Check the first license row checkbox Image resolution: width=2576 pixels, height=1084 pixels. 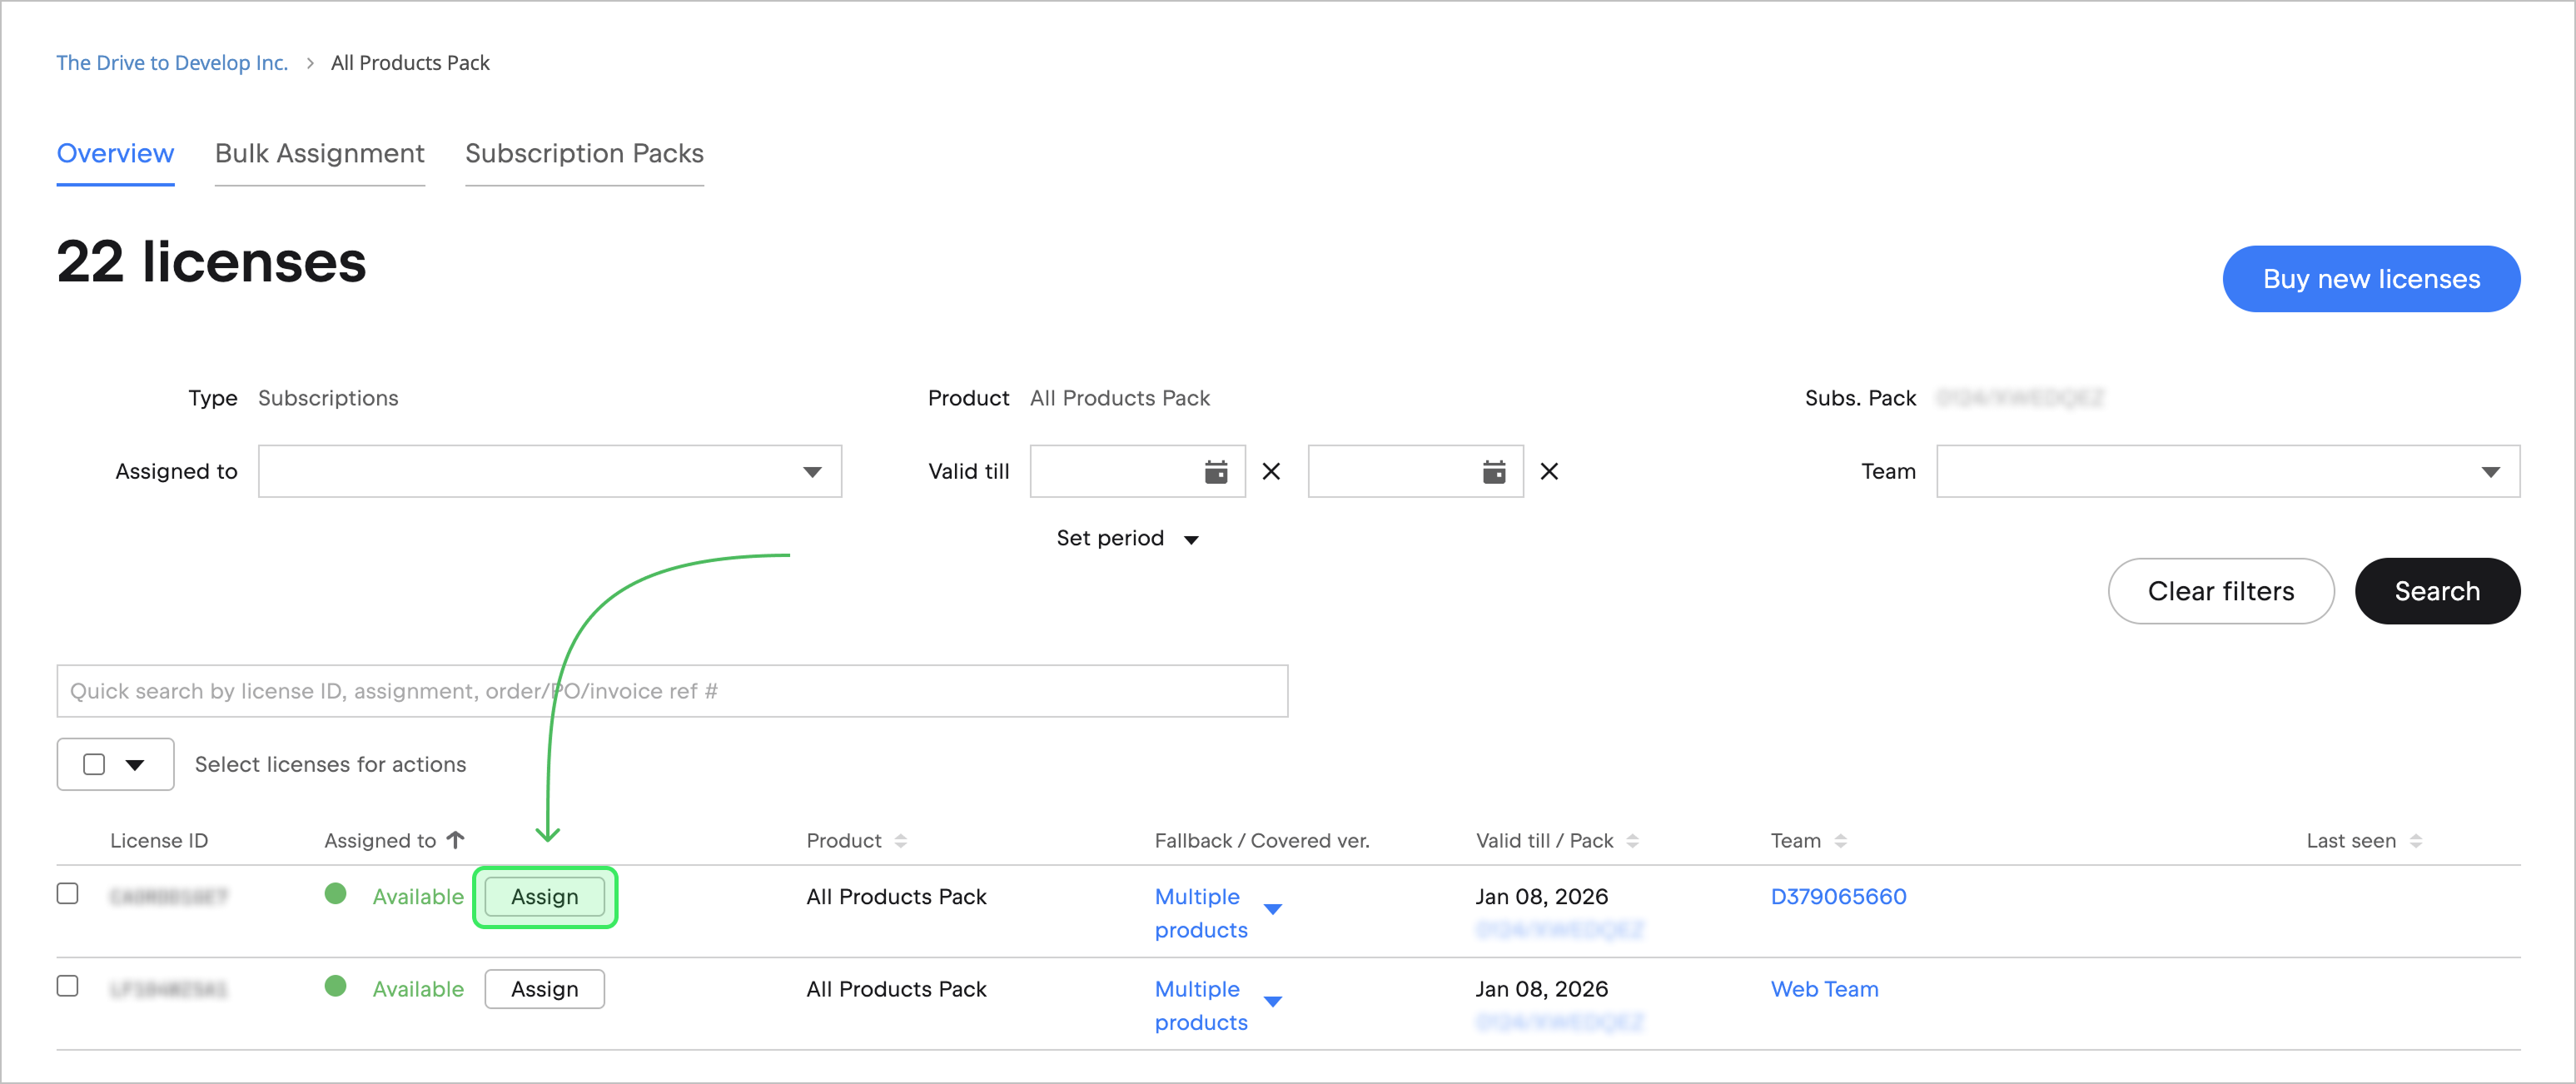tap(68, 893)
